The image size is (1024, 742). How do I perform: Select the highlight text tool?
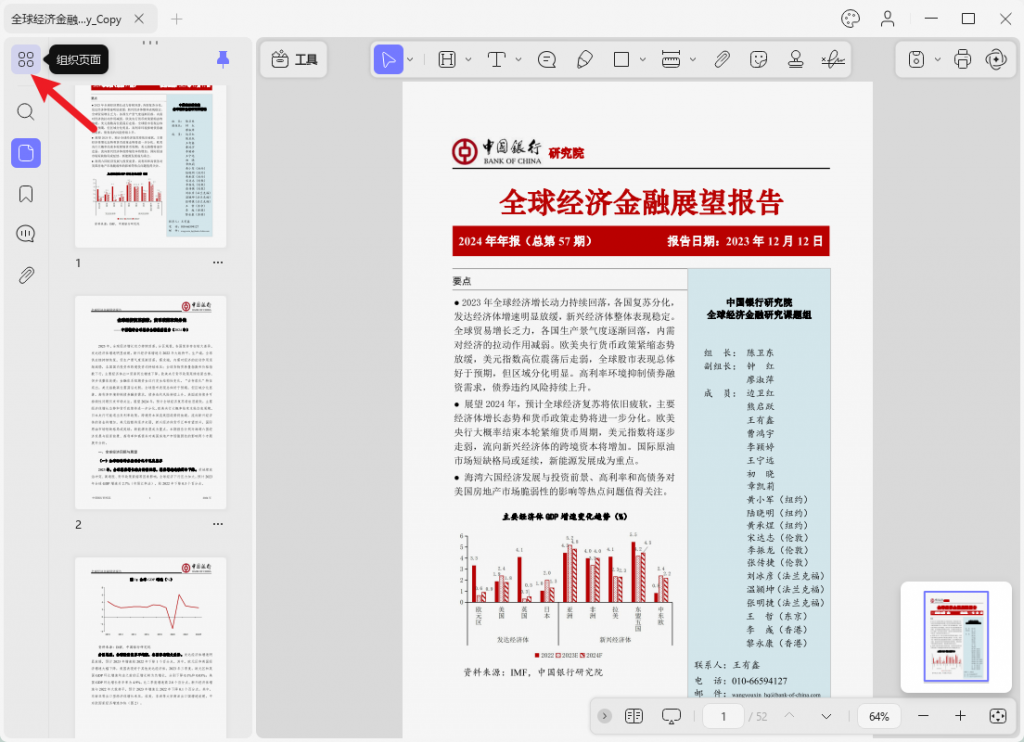coord(447,59)
